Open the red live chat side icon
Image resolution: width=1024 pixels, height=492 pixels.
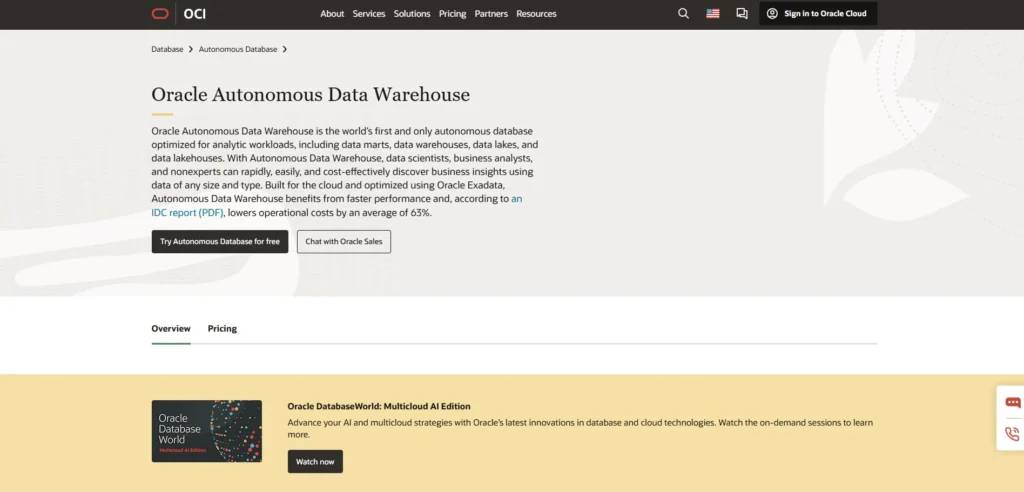1013,402
